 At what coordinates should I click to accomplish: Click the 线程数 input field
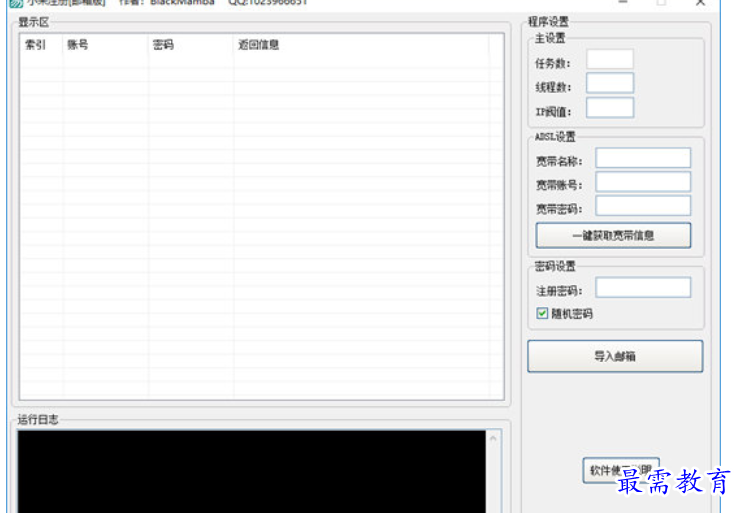[x=609, y=83]
